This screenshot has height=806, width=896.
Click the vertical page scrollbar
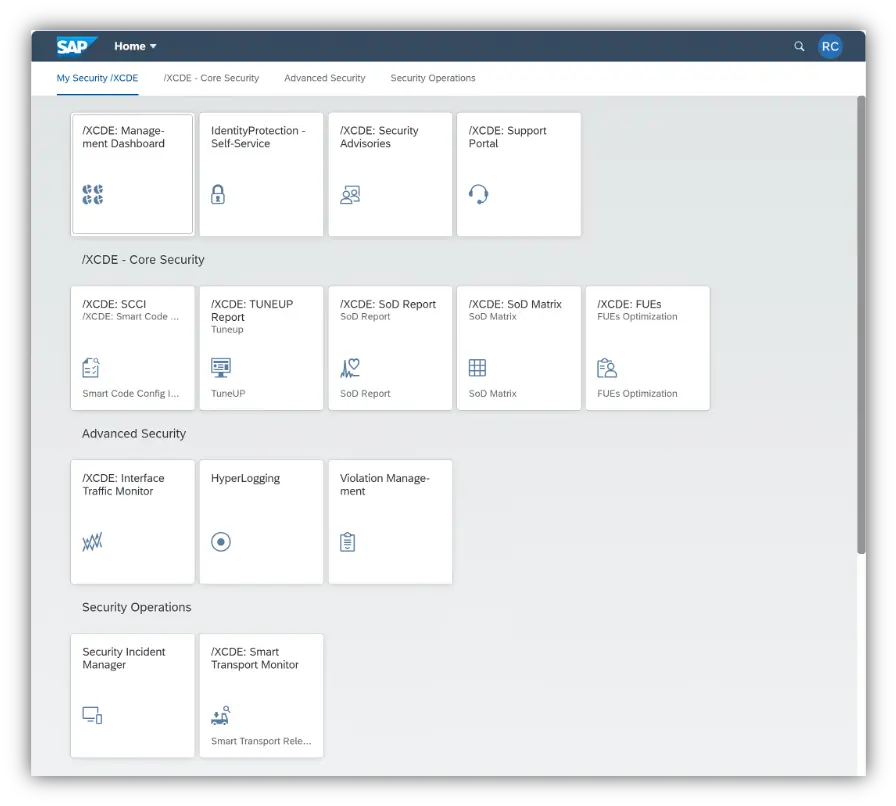coord(861,325)
